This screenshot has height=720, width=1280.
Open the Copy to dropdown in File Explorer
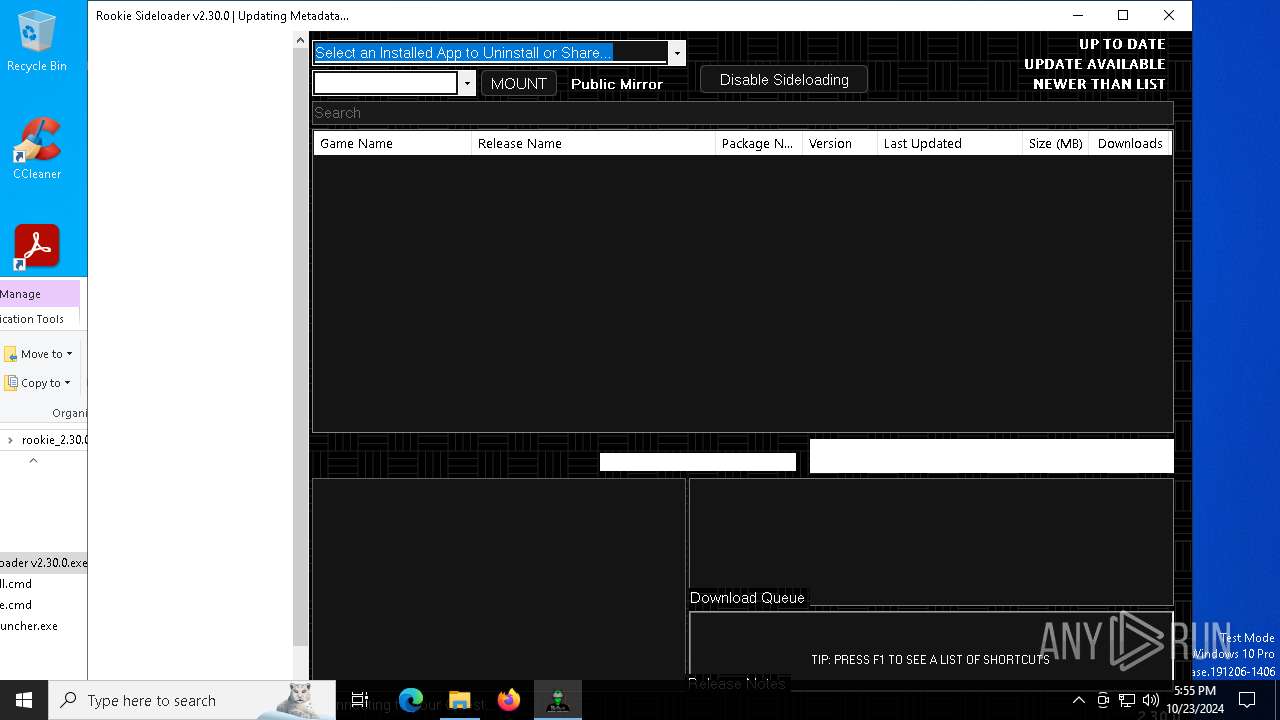pyautogui.click(x=38, y=383)
